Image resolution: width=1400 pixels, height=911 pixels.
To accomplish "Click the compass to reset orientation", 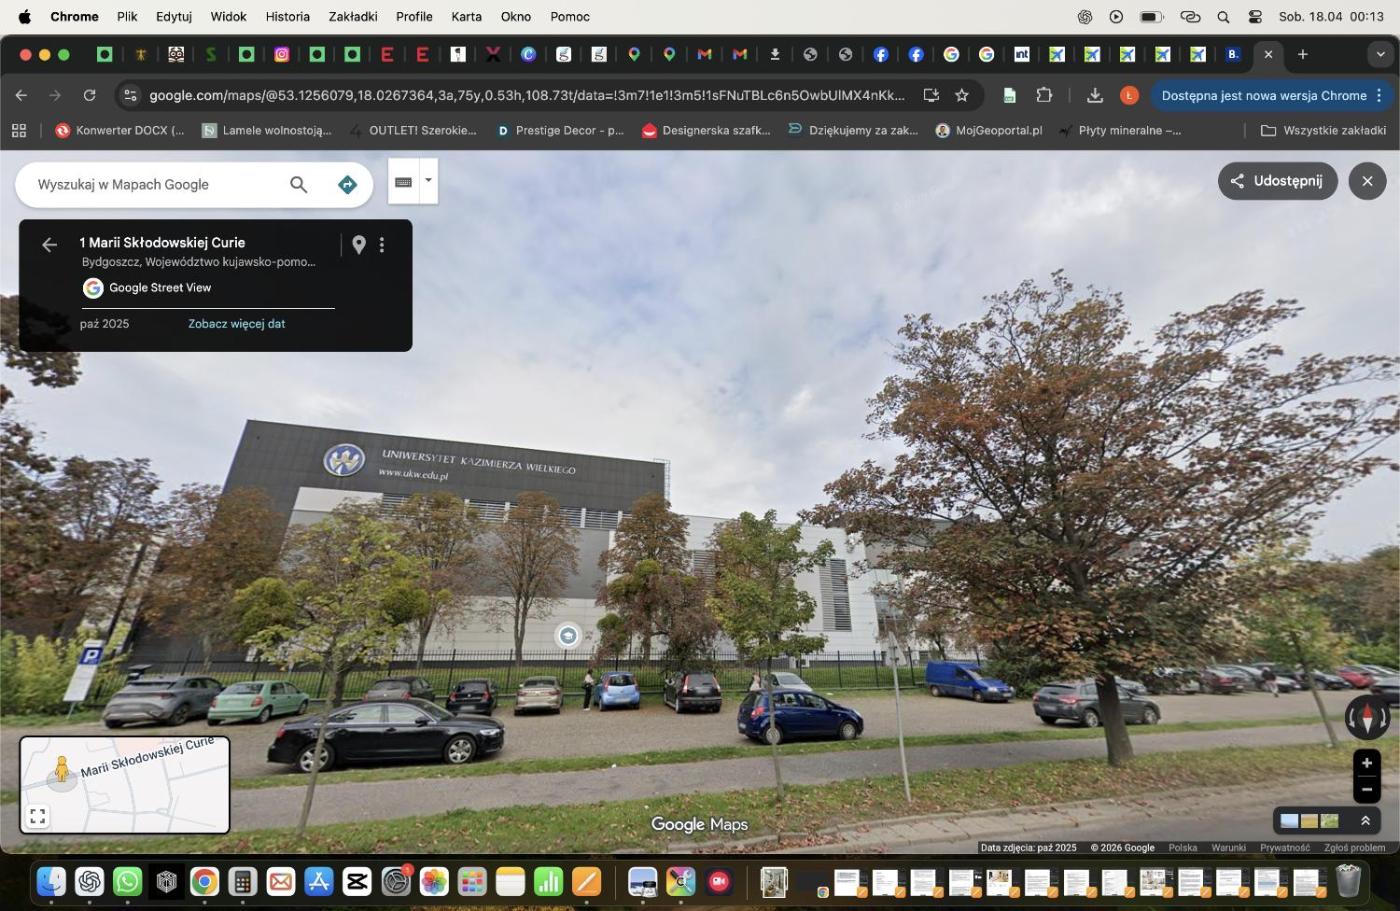I will [1366, 716].
